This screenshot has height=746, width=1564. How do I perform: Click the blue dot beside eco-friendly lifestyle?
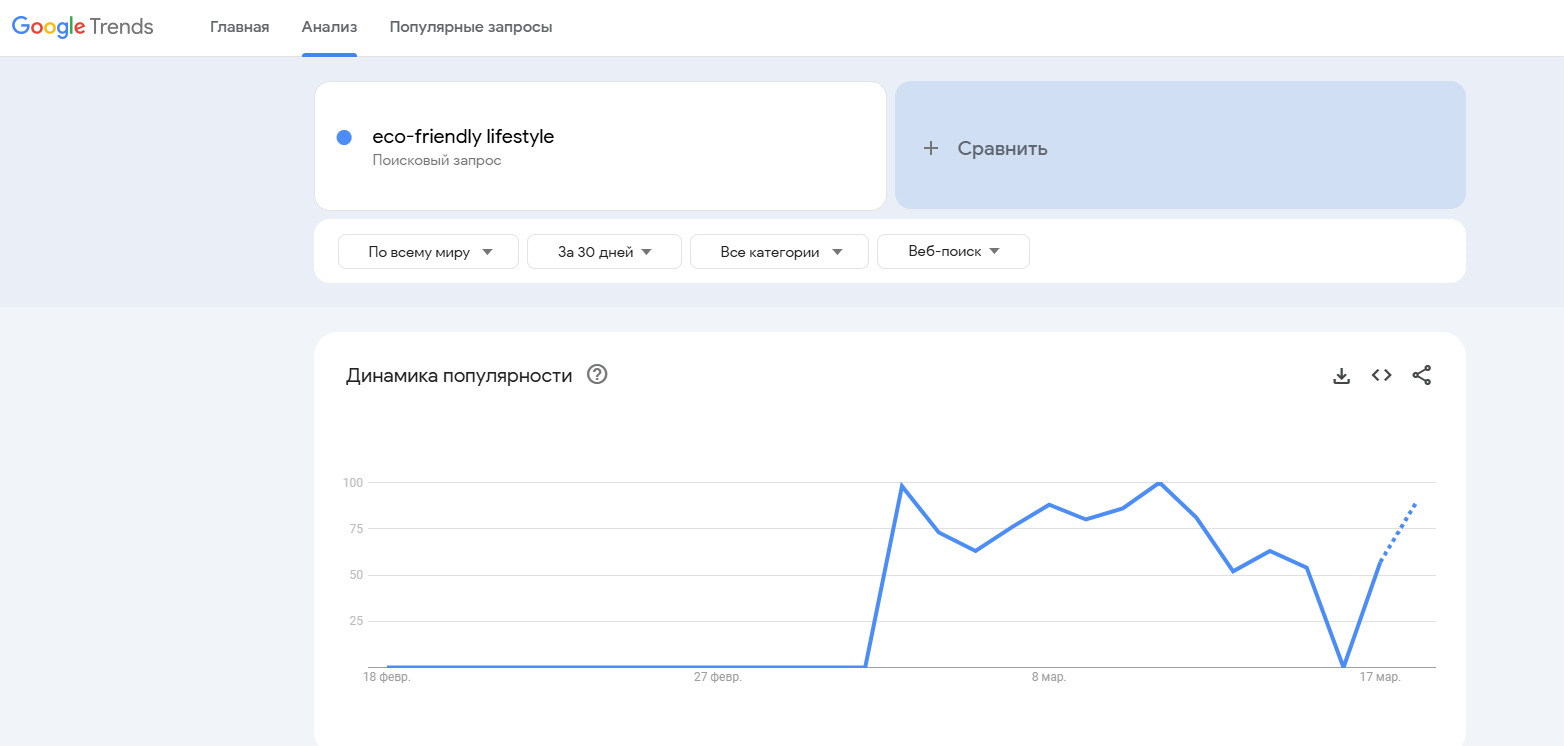(x=344, y=138)
